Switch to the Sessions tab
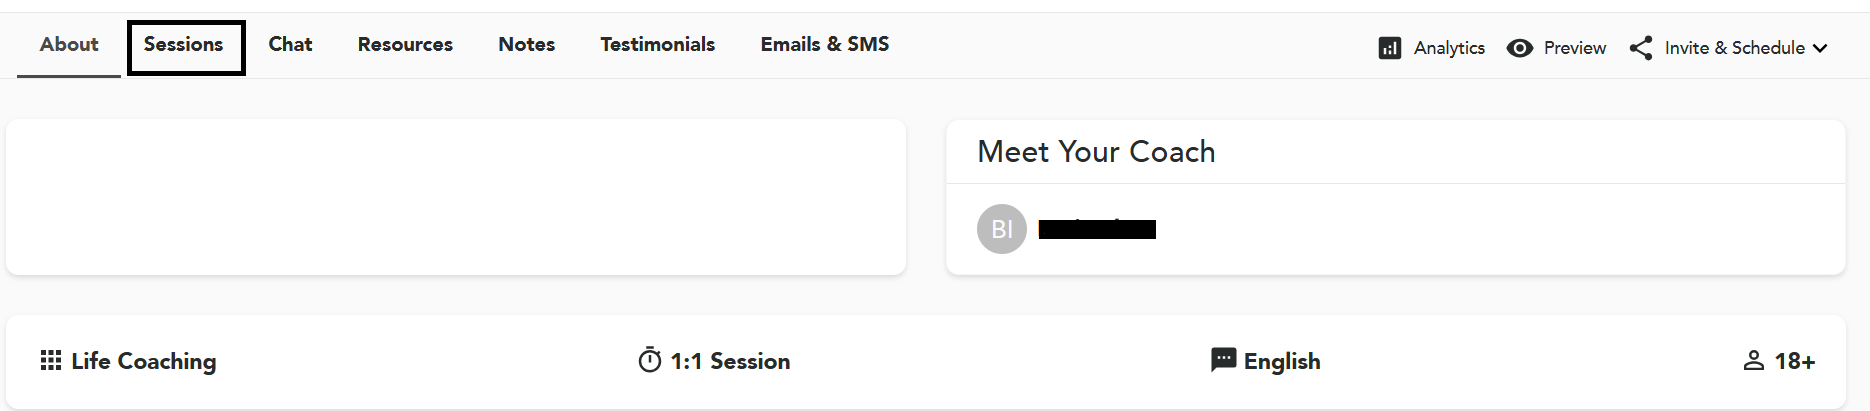 pos(184,45)
